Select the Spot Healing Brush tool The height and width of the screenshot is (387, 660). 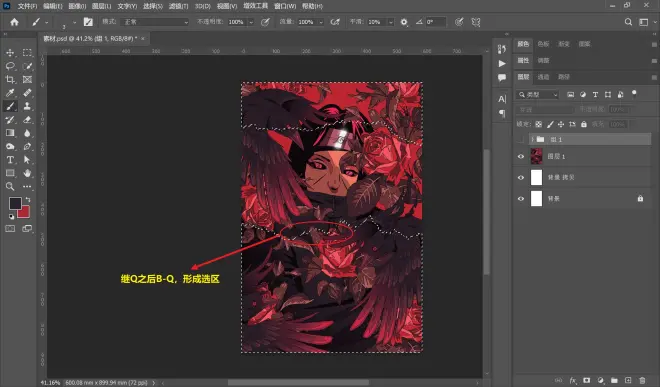[27, 93]
